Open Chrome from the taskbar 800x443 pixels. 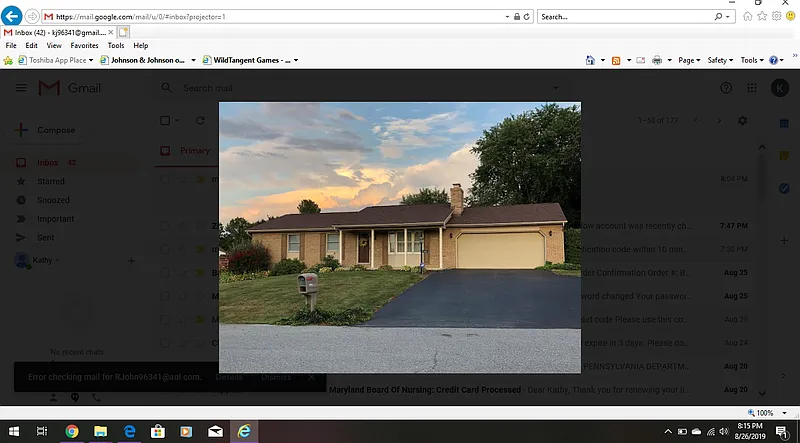(x=72, y=432)
